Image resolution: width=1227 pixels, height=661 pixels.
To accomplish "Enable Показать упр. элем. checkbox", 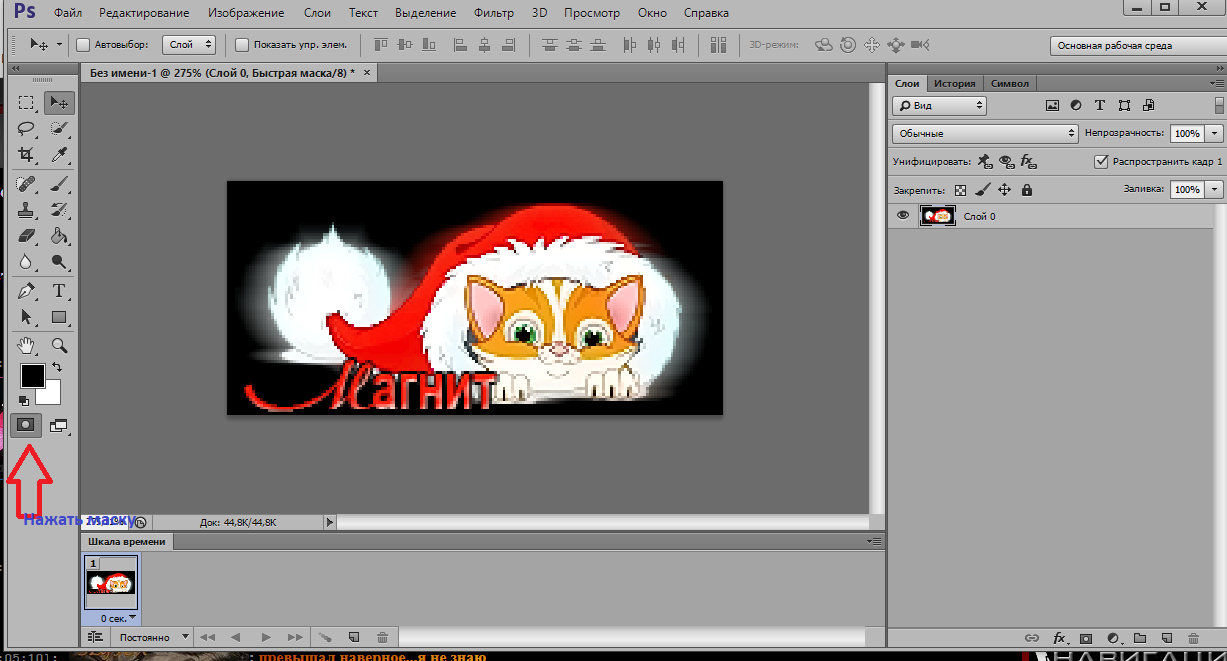I will coord(242,45).
